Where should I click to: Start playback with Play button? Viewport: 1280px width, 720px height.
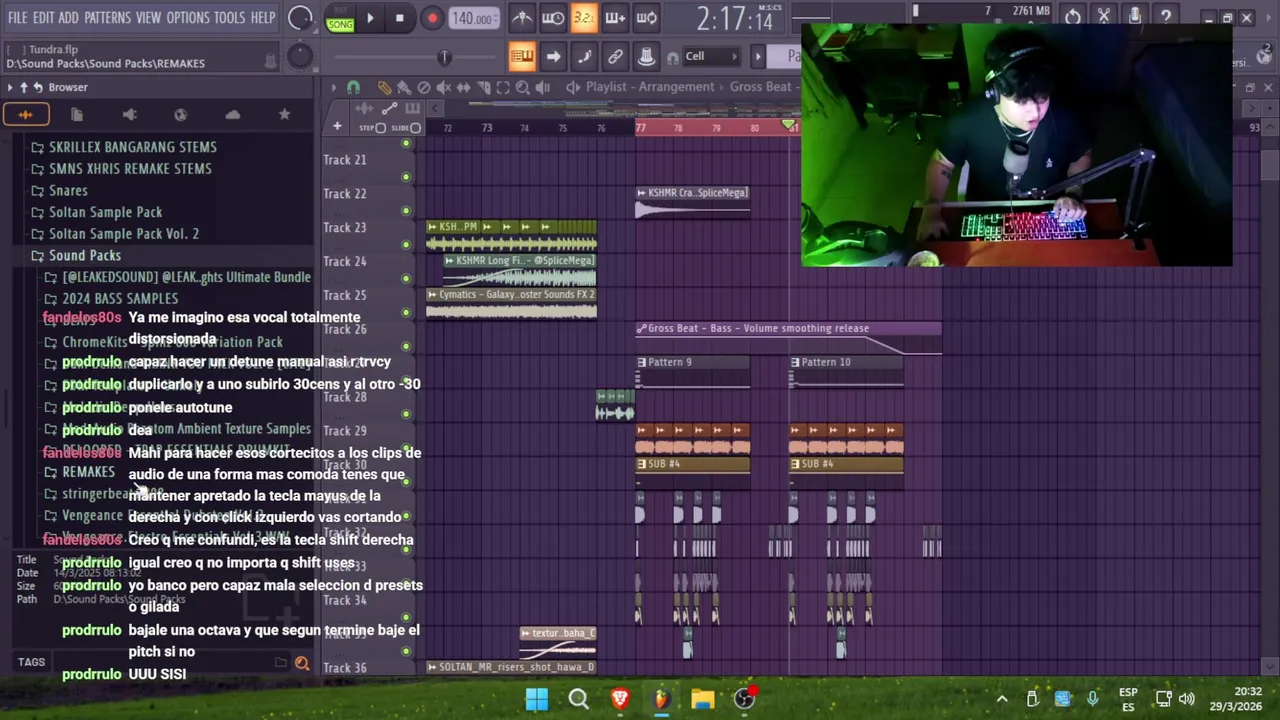click(x=370, y=18)
